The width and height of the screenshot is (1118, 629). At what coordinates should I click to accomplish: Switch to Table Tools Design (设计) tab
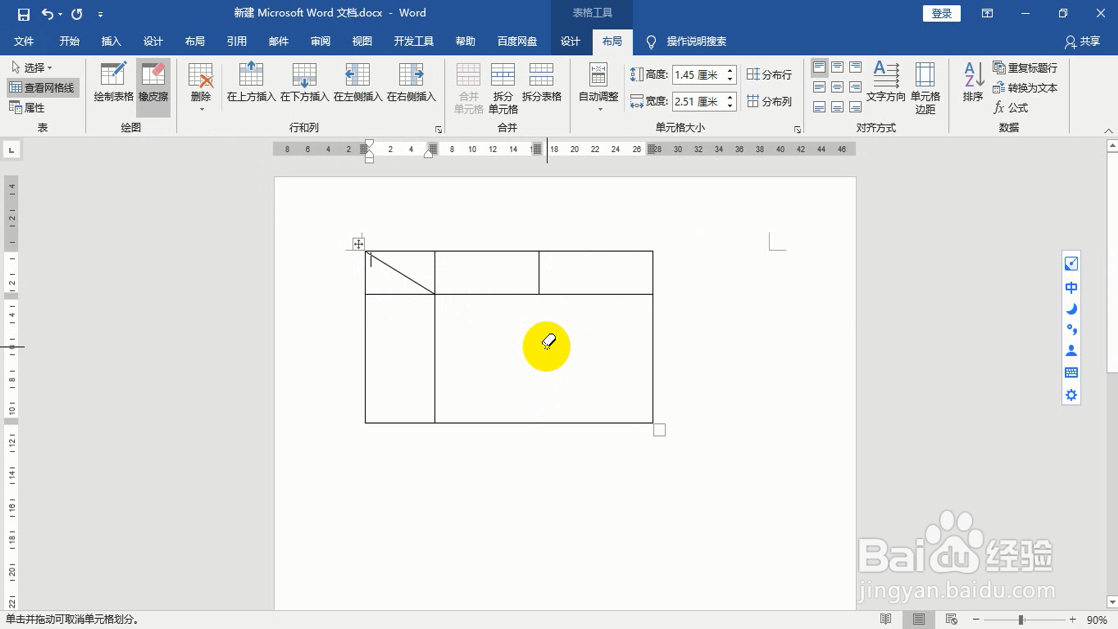click(570, 41)
